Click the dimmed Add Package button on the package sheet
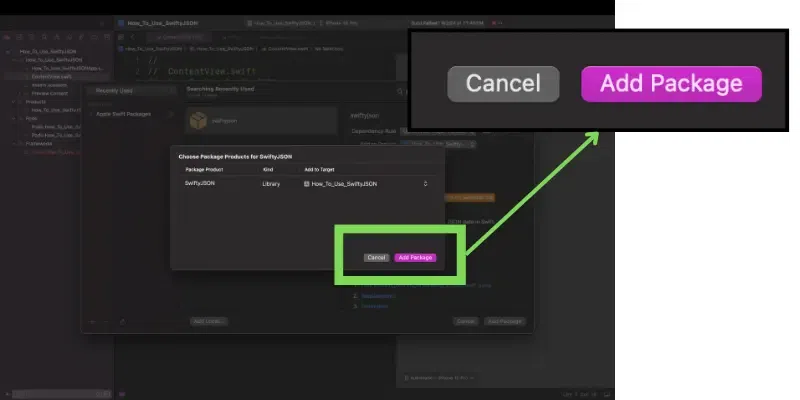 coord(504,321)
